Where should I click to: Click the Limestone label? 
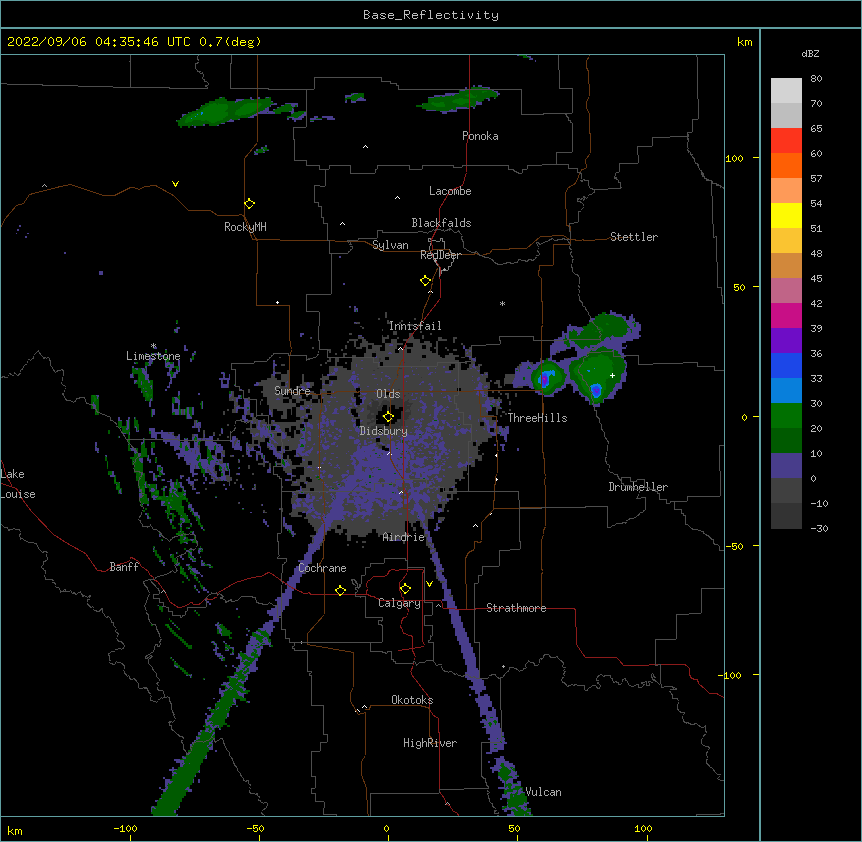pyautogui.click(x=153, y=356)
